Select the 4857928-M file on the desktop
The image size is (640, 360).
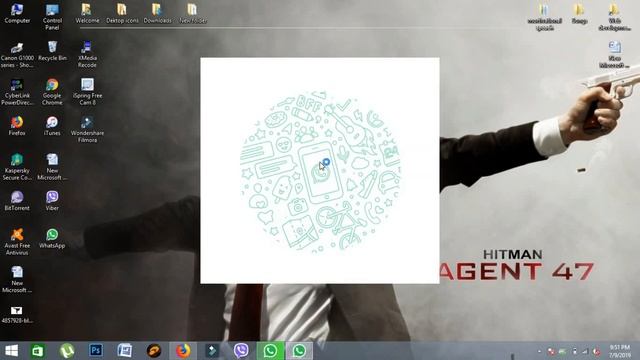[x=17, y=315]
